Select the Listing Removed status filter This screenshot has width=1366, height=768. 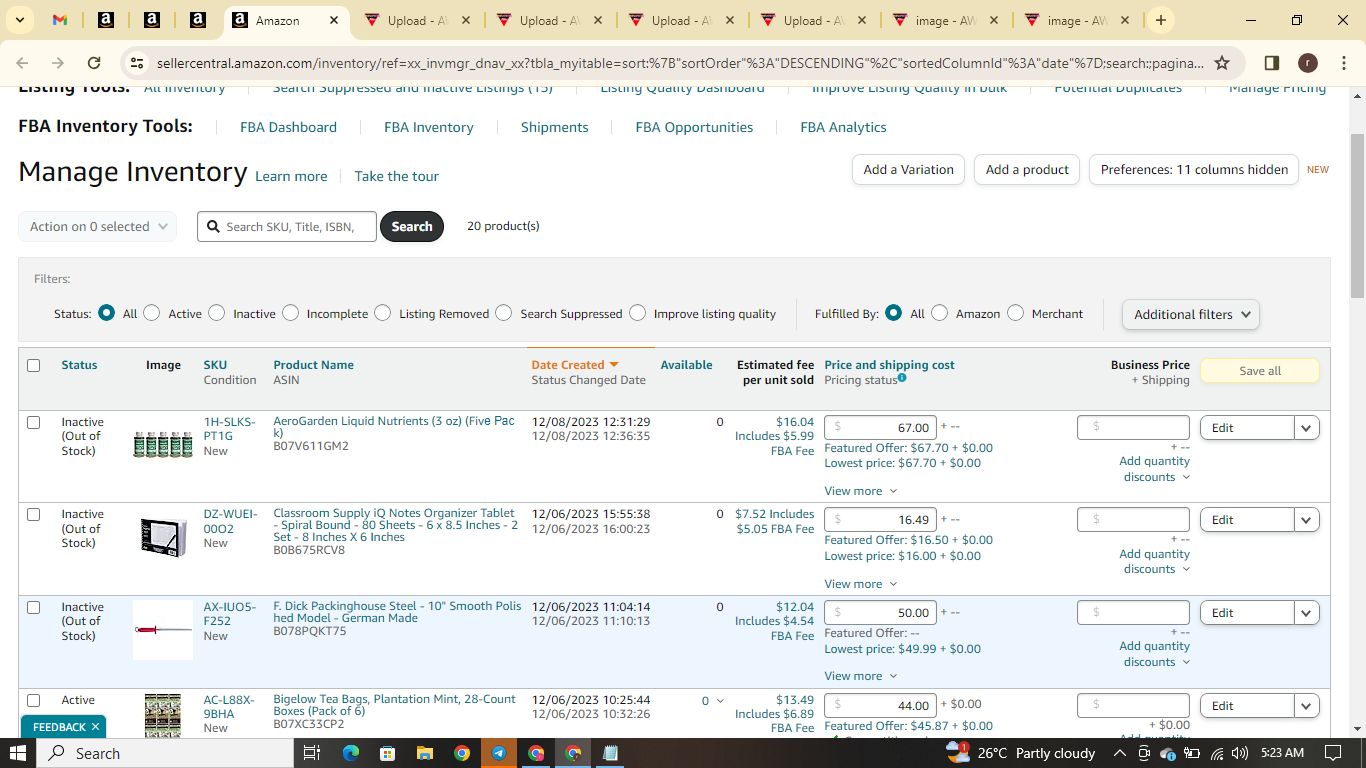[x=383, y=313]
